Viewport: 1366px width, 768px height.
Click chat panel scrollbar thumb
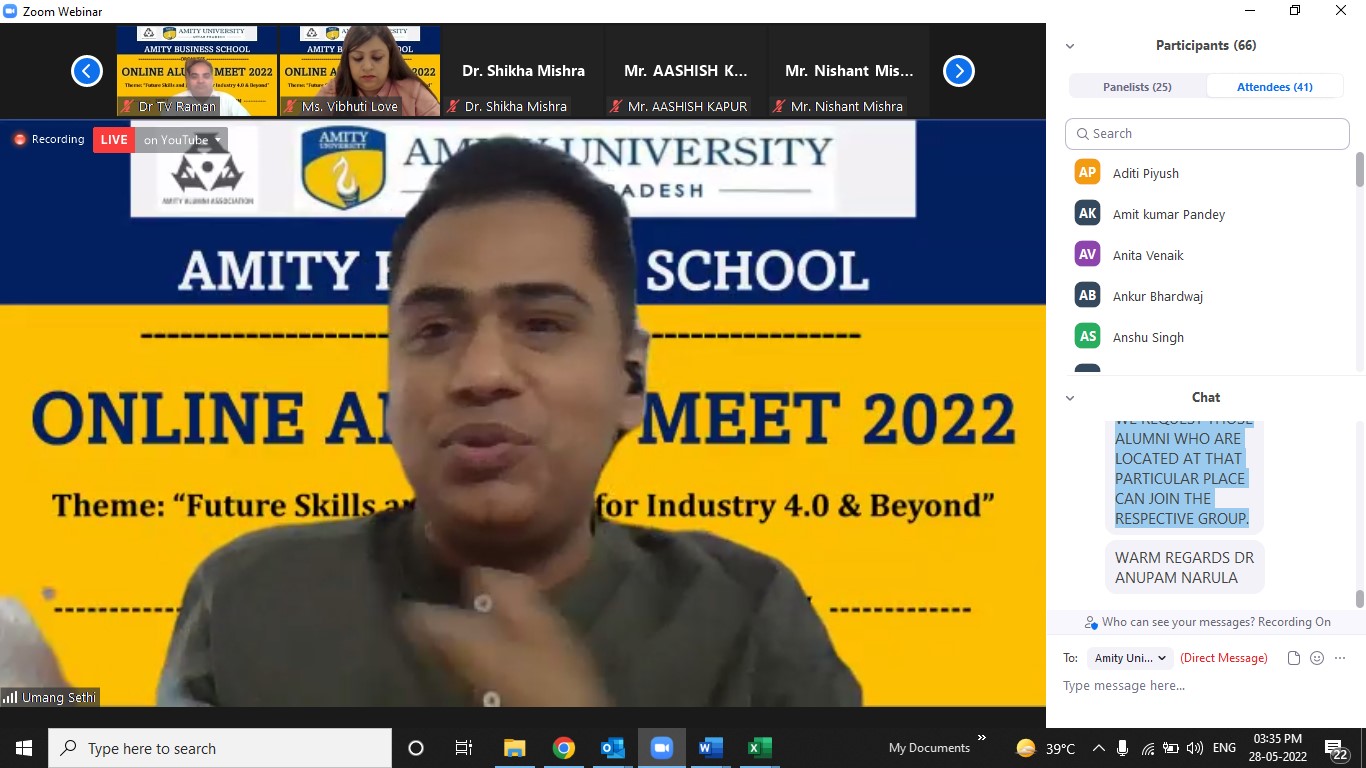pos(1360,599)
